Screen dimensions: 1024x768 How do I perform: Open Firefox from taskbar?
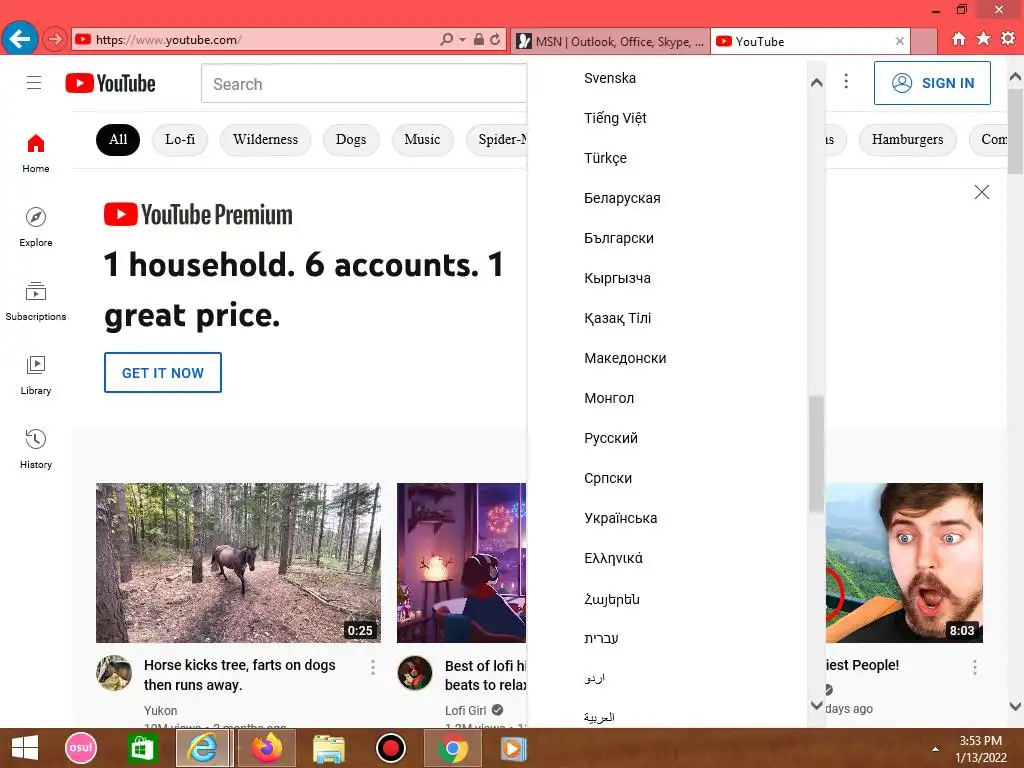[266, 748]
